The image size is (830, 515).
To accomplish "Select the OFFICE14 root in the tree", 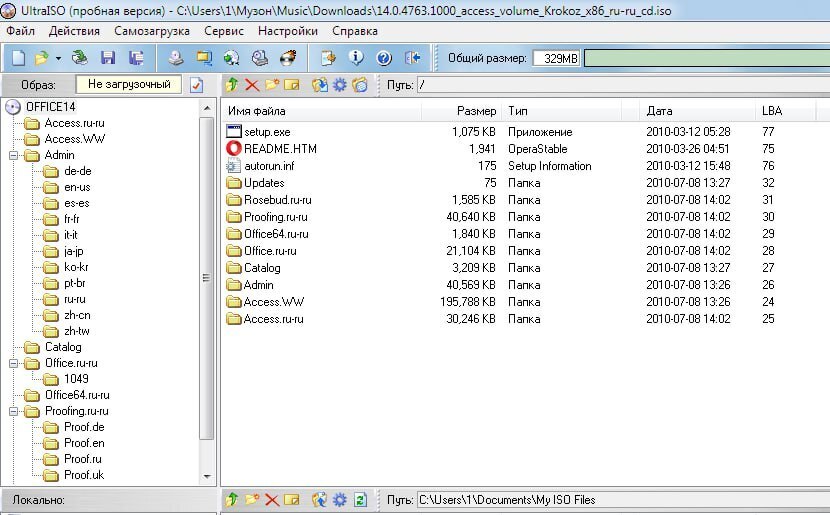I will (x=51, y=107).
